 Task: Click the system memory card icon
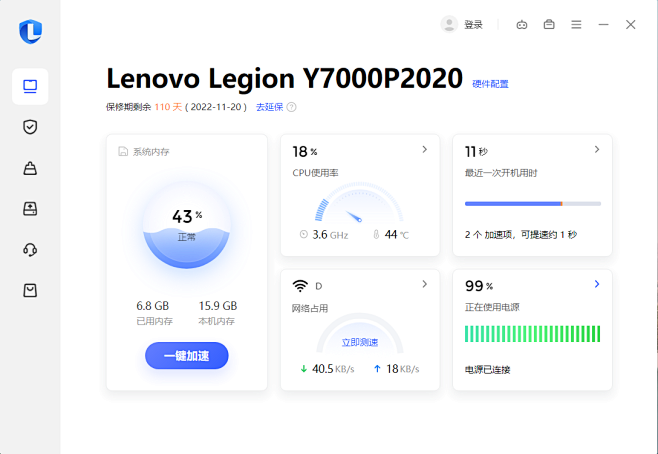pos(123,151)
